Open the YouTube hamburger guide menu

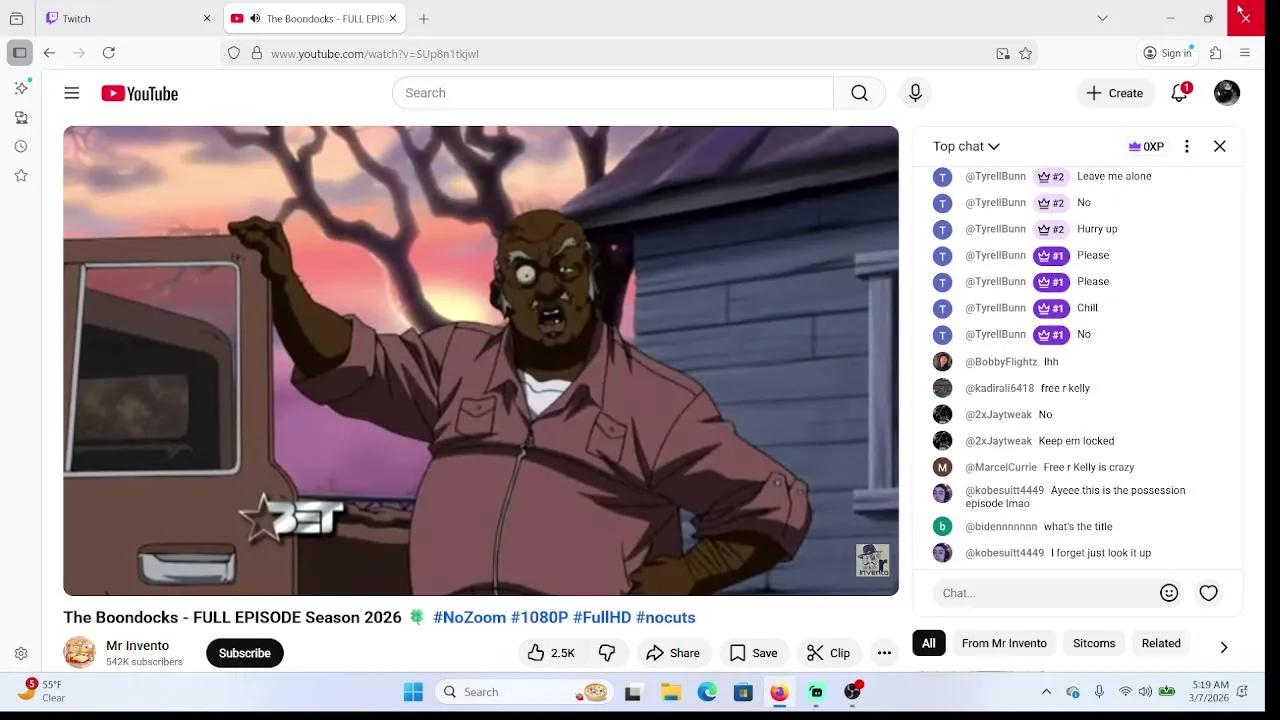point(72,93)
